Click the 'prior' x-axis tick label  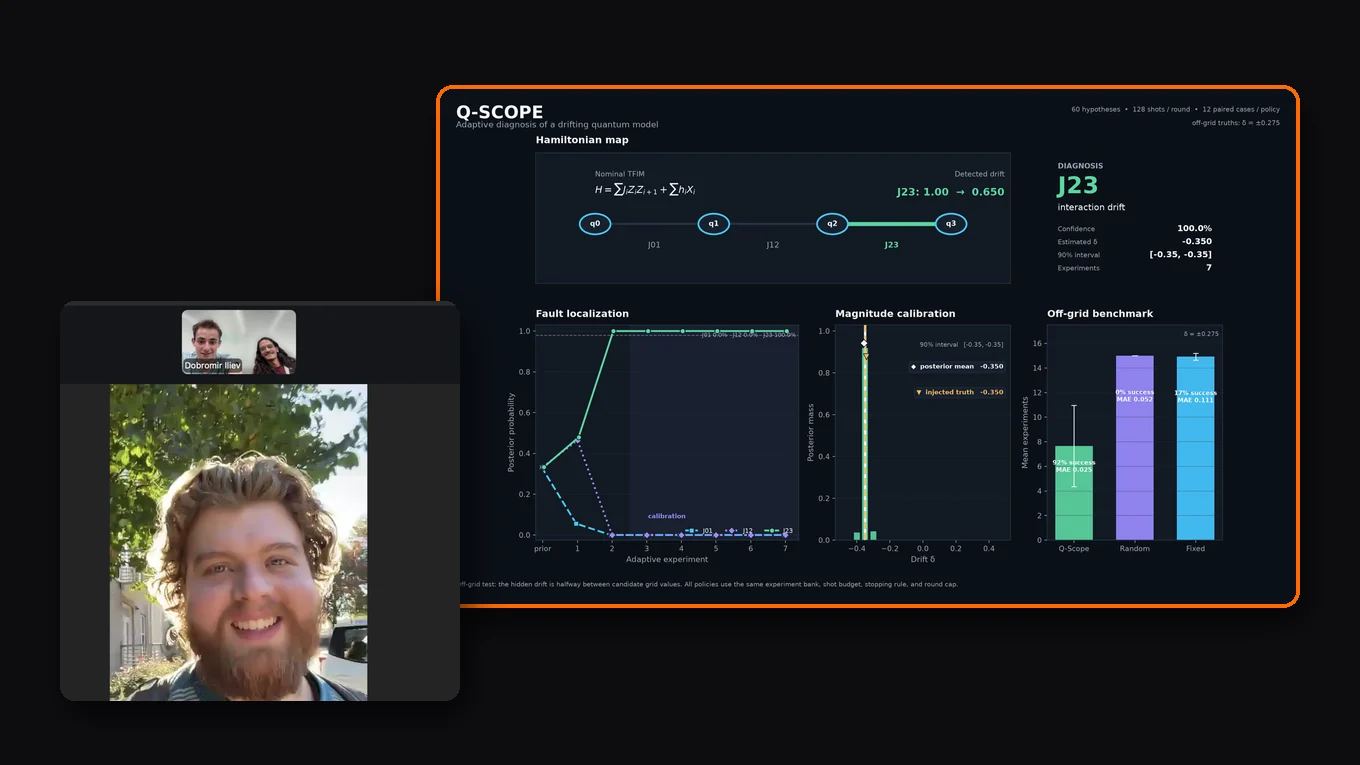point(542,549)
